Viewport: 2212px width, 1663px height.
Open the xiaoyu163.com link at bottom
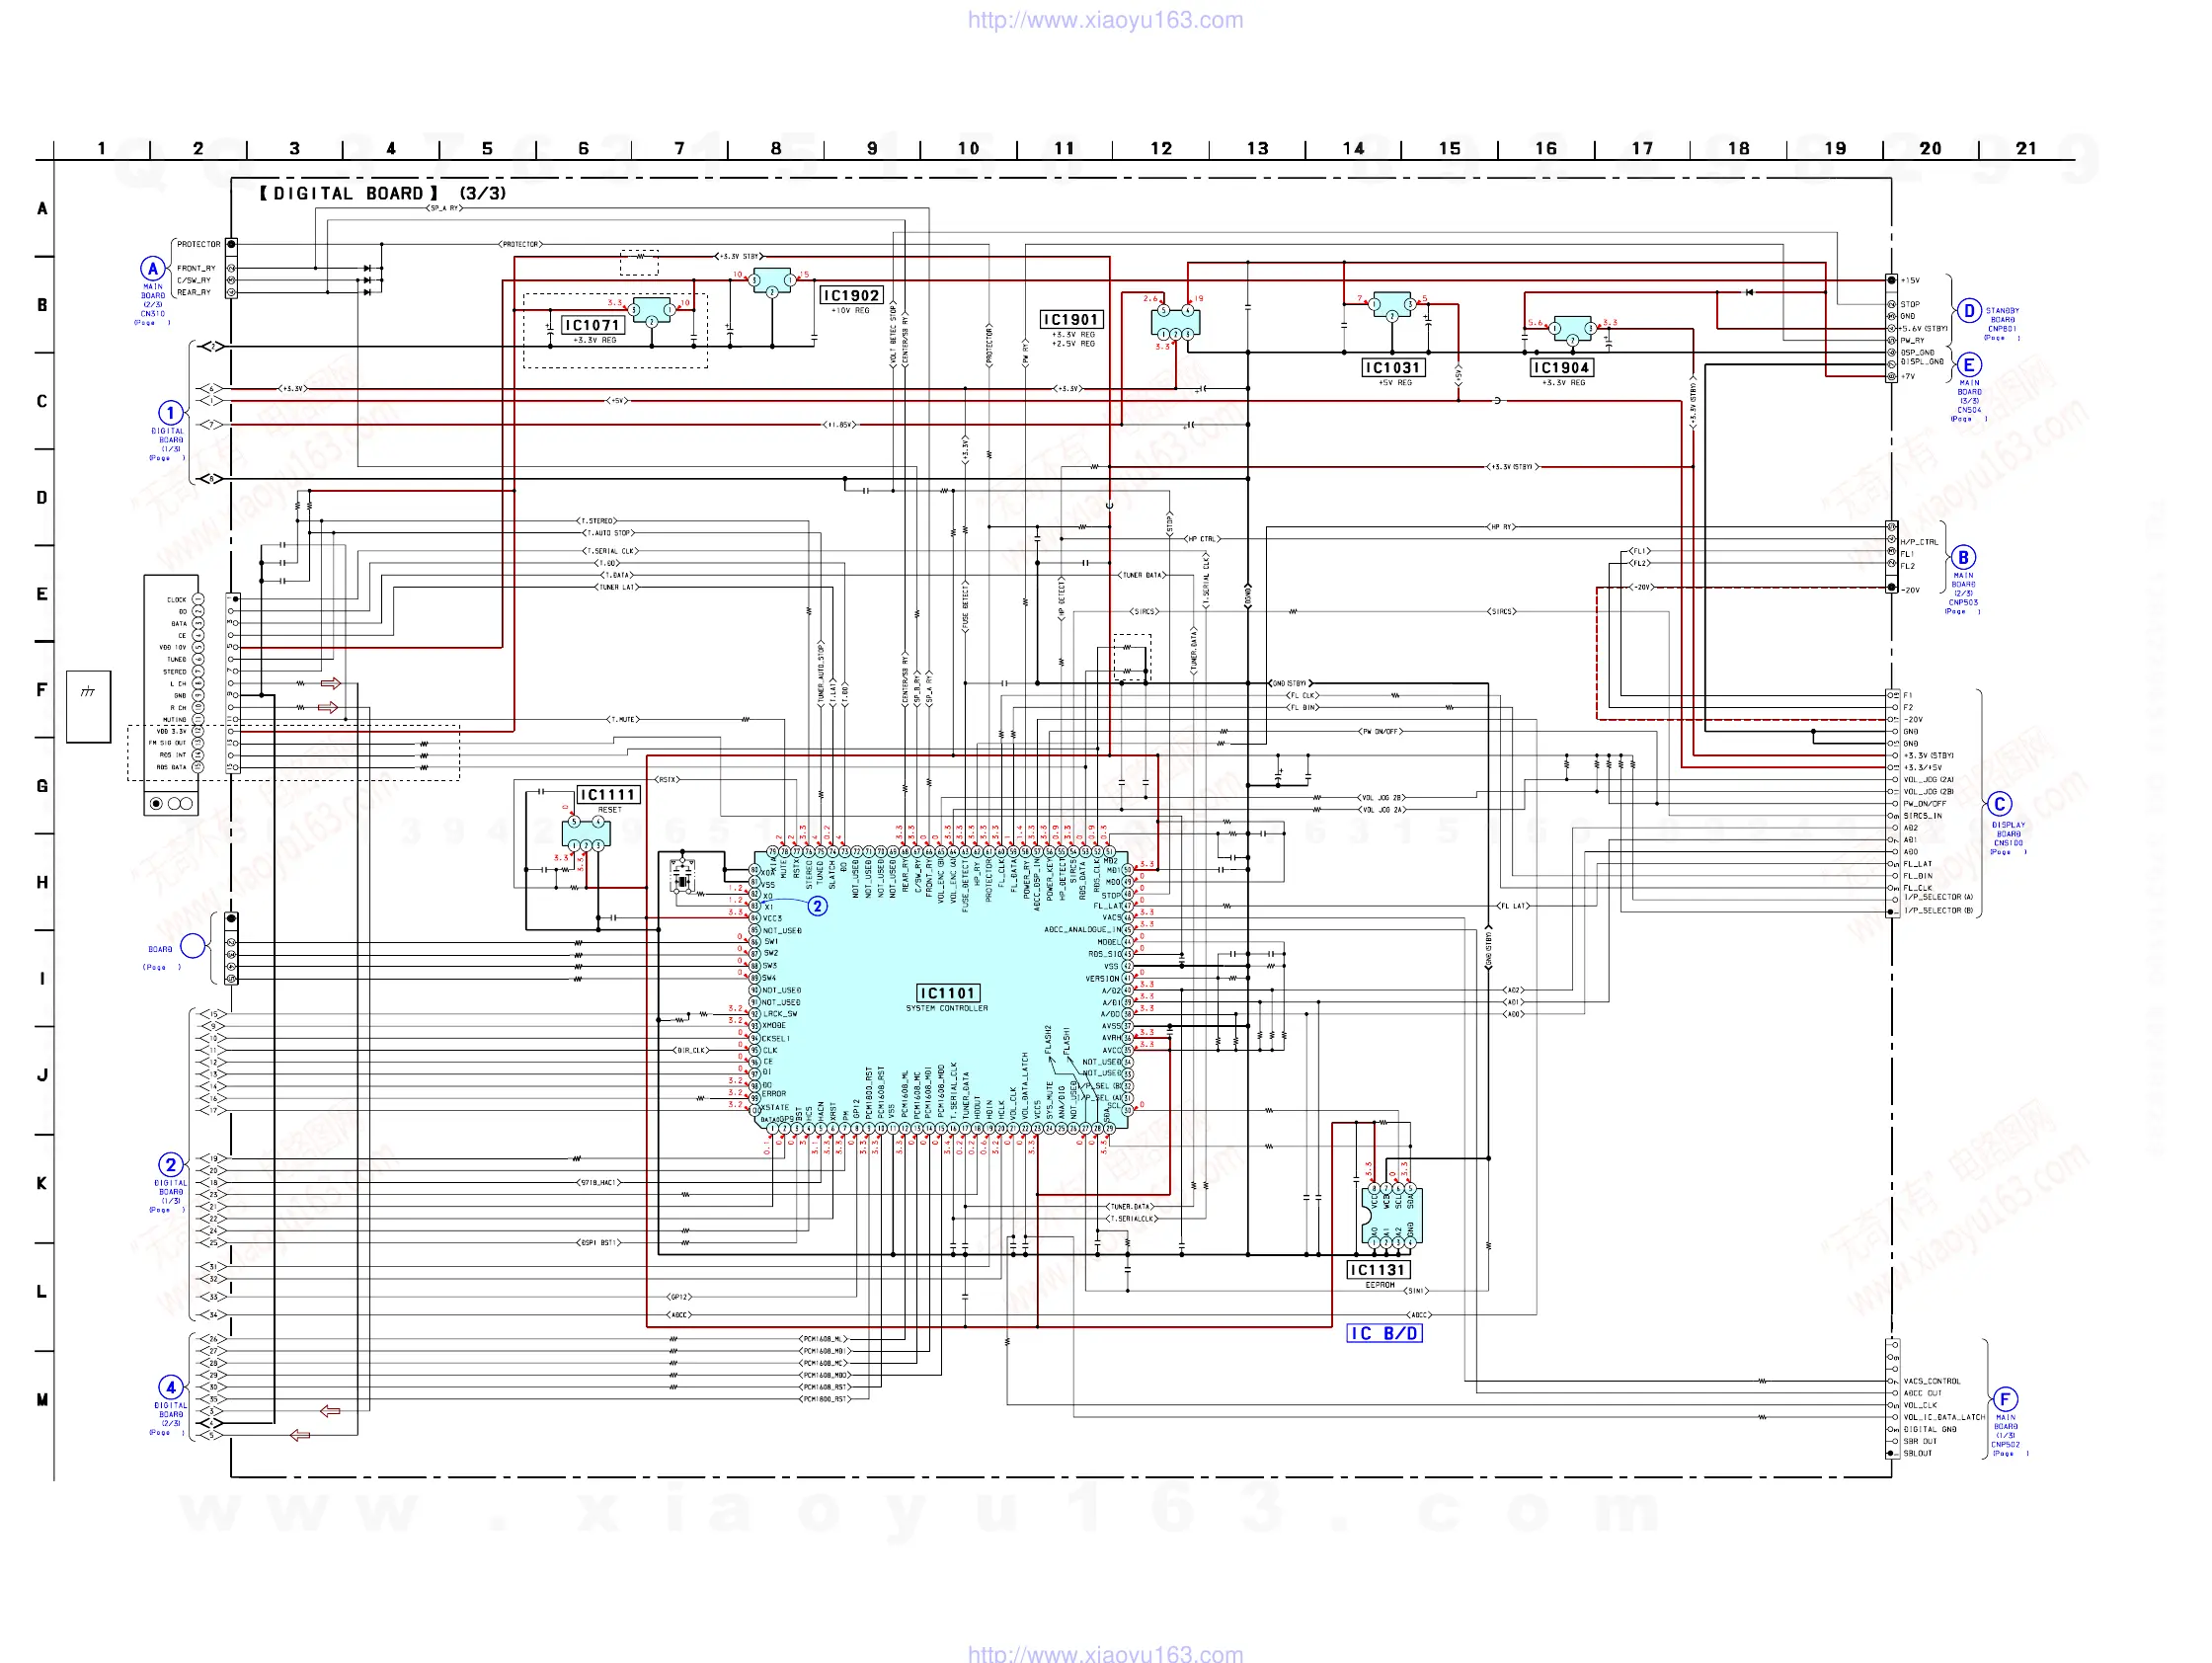pos(1105,1653)
